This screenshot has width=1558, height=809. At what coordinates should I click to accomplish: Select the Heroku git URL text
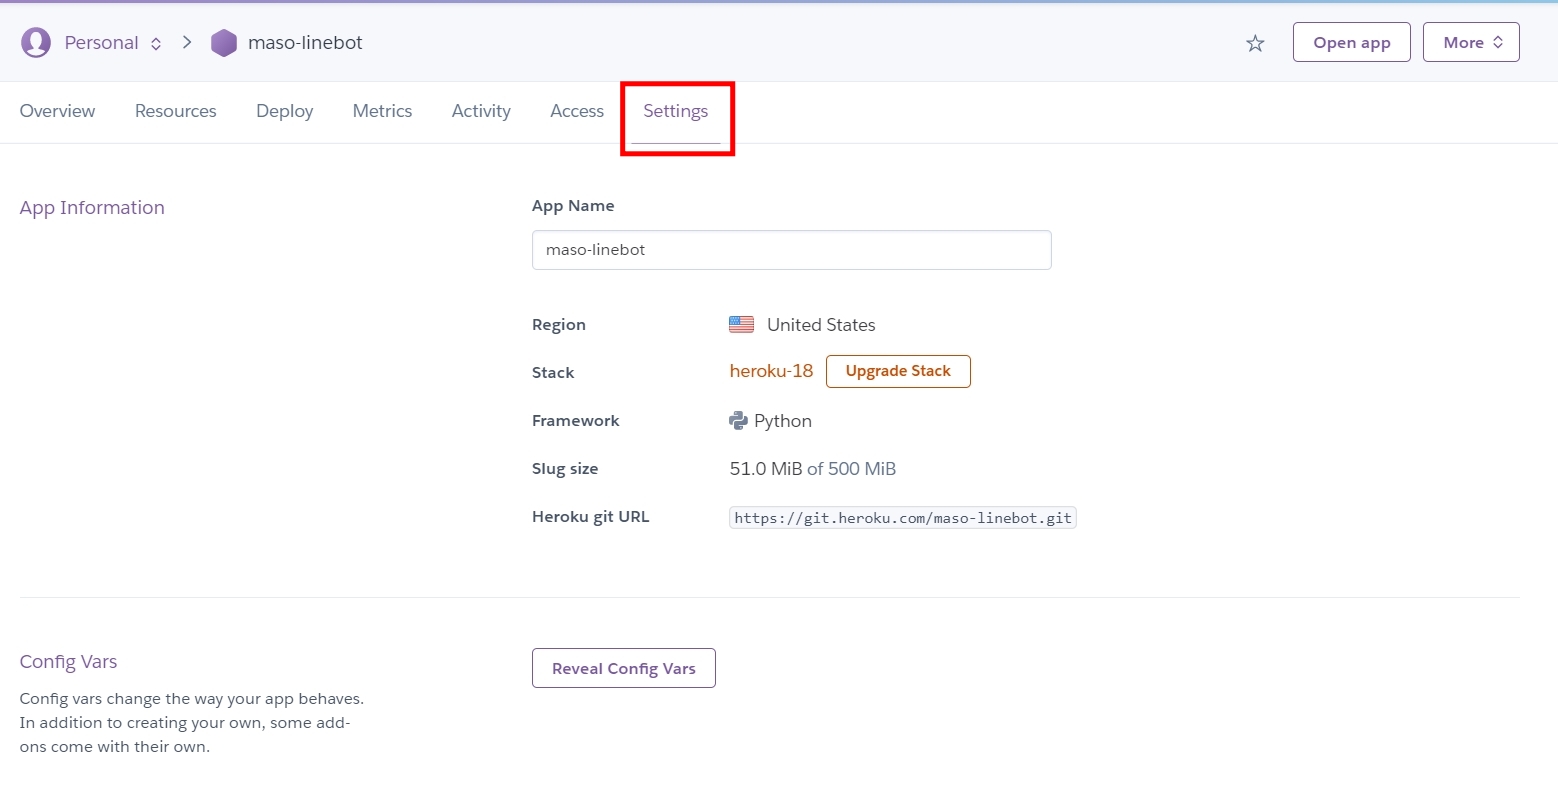point(903,518)
